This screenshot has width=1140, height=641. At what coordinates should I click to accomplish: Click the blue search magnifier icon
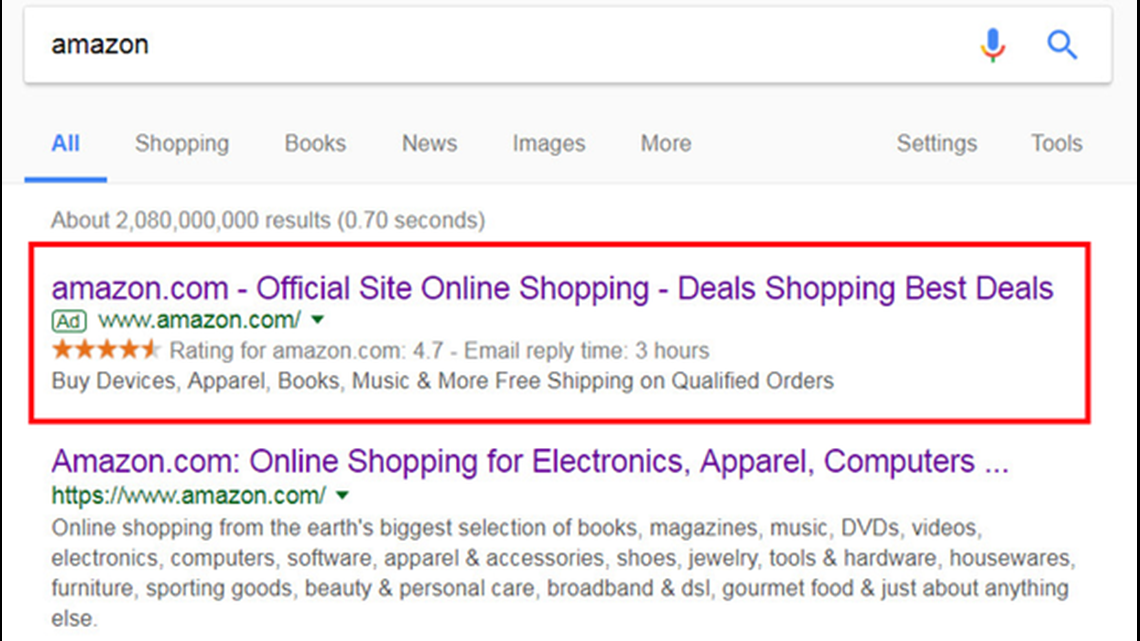coord(1062,45)
